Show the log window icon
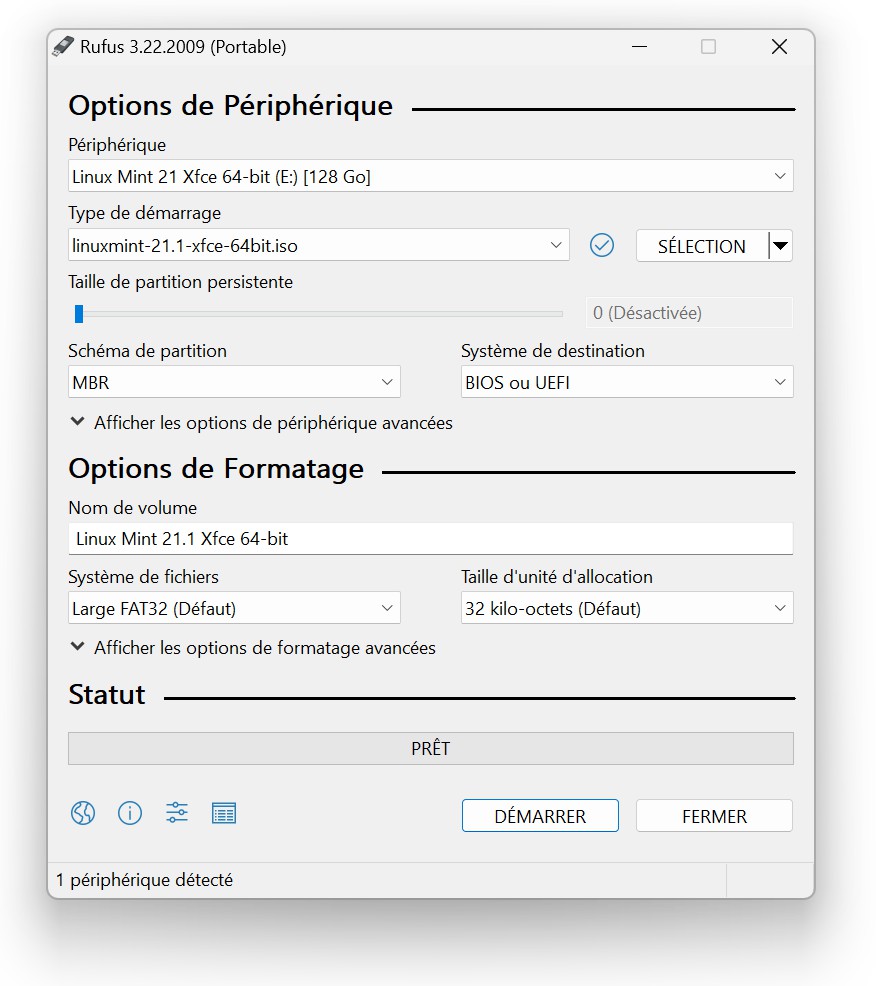This screenshot has width=876, height=986. point(224,813)
